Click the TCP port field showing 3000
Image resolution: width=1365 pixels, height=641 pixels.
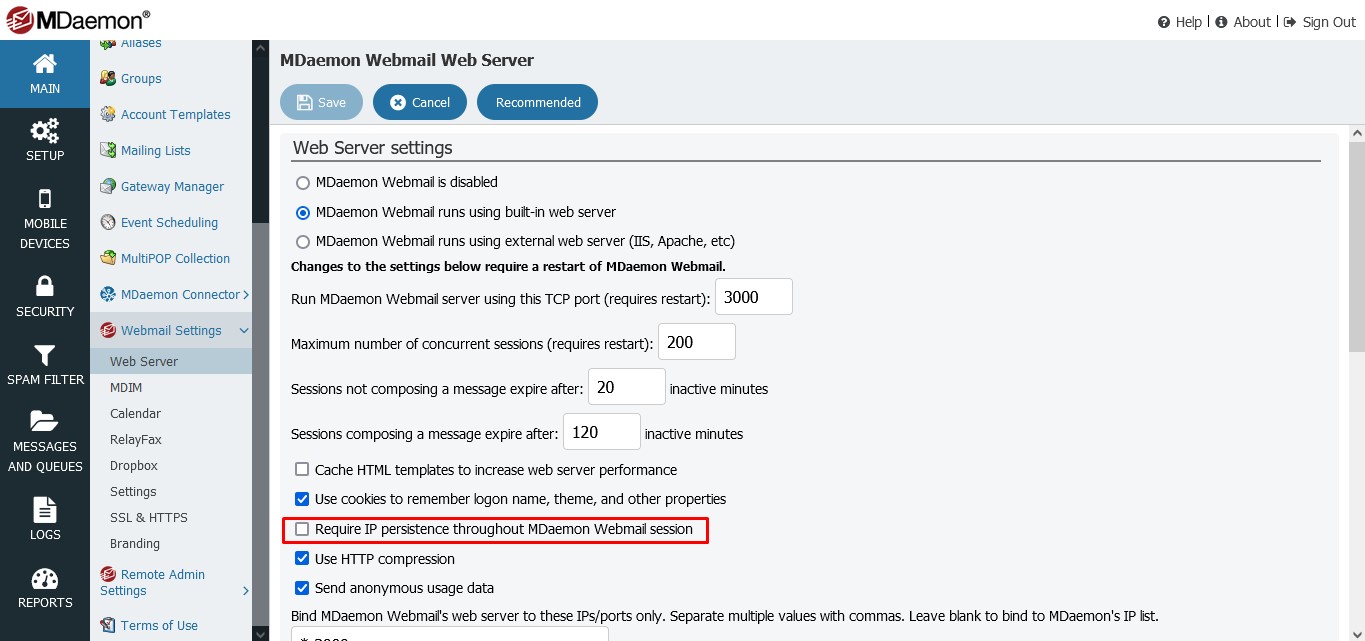coord(754,297)
